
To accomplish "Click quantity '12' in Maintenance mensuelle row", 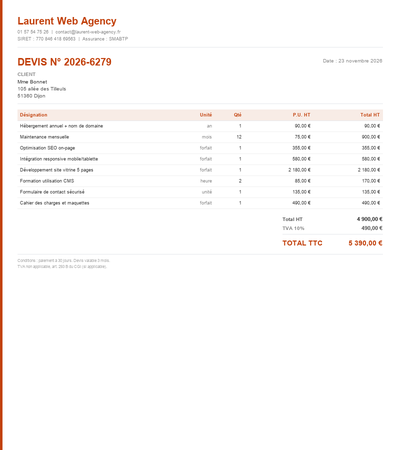I will pyautogui.click(x=239, y=137).
